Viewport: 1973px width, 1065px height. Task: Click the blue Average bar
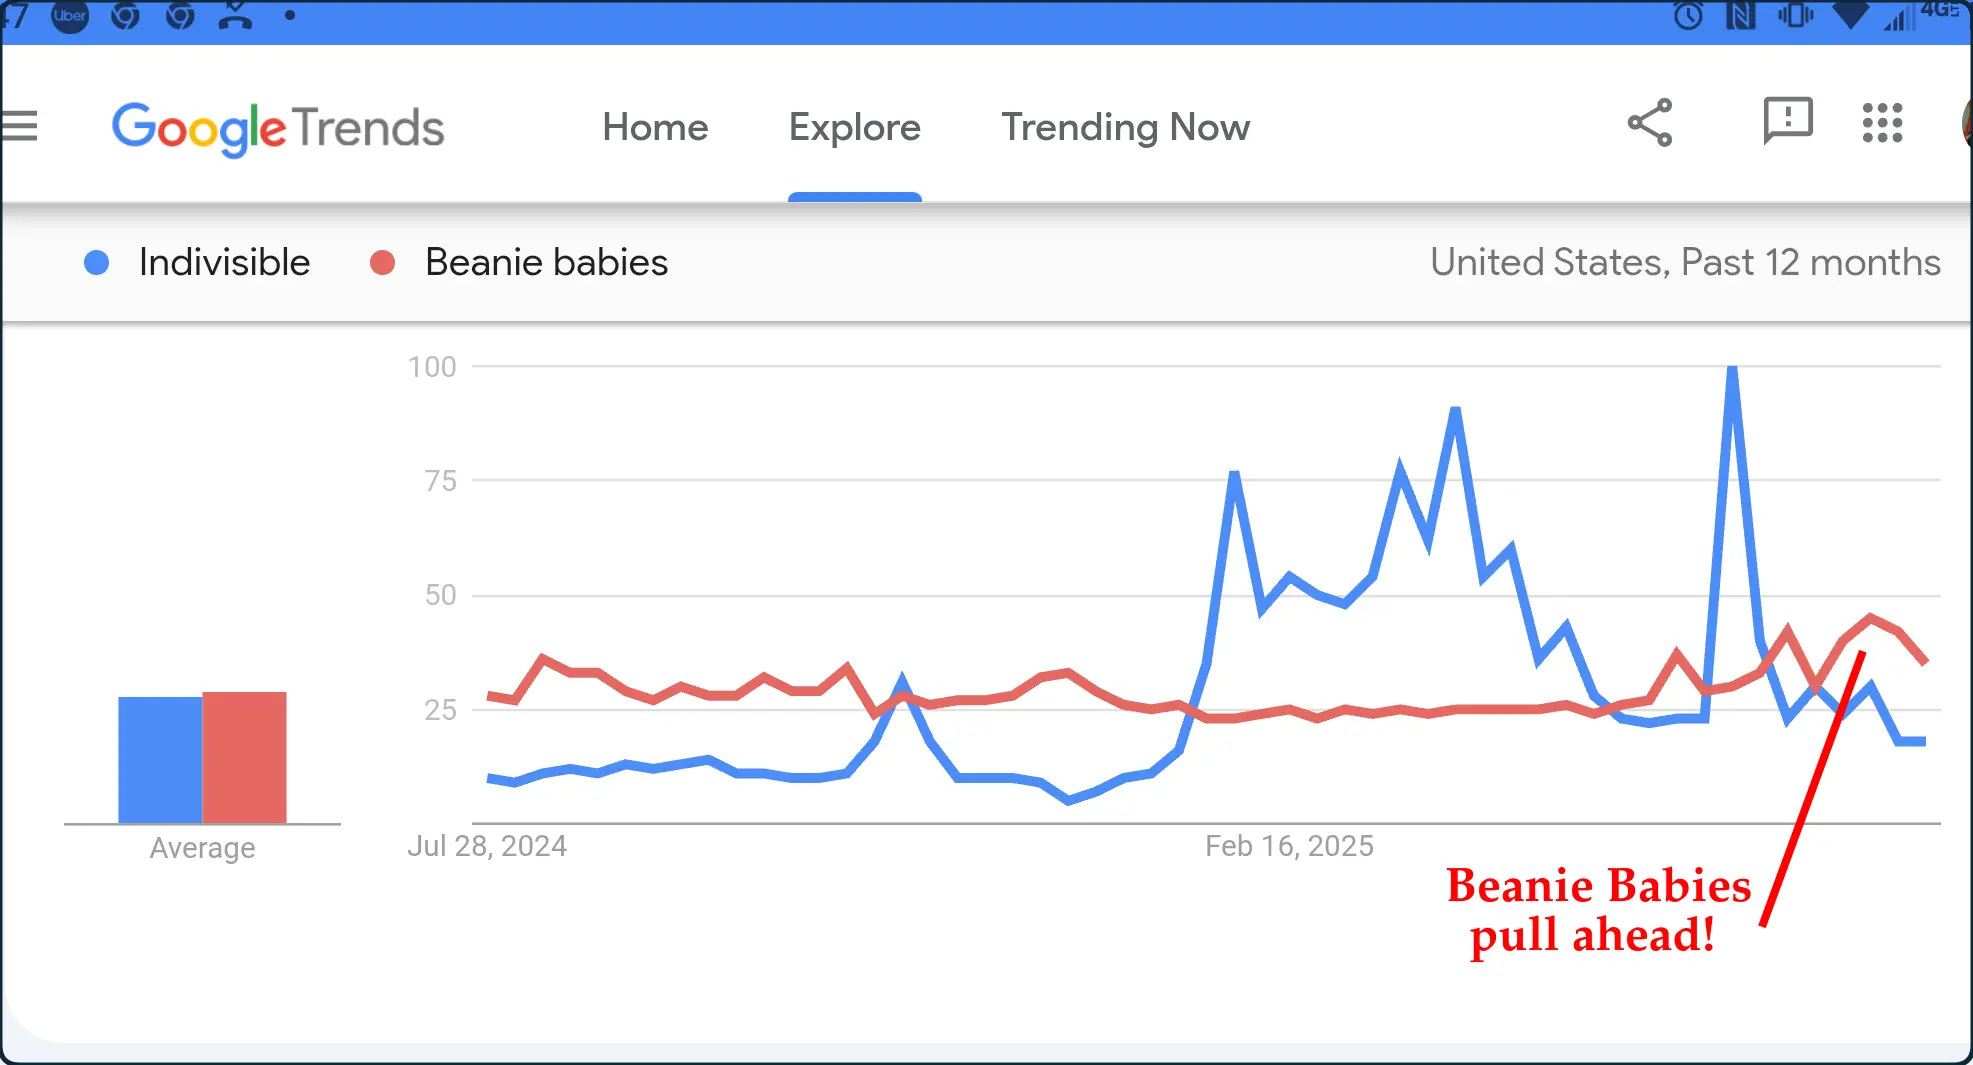[x=160, y=760]
